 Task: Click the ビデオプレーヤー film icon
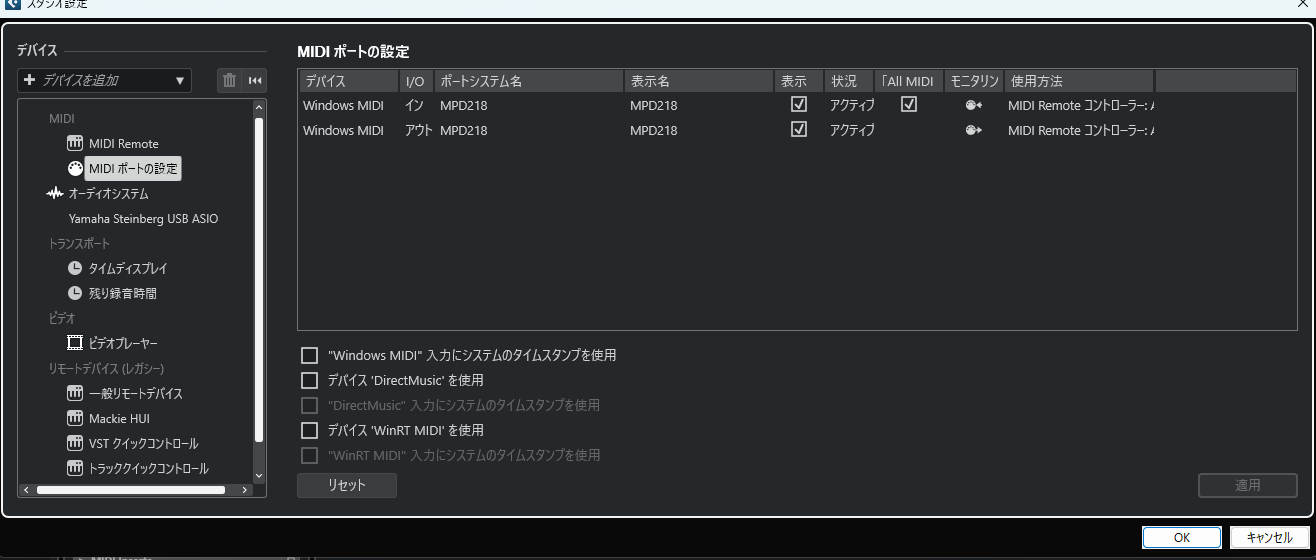tap(75, 343)
